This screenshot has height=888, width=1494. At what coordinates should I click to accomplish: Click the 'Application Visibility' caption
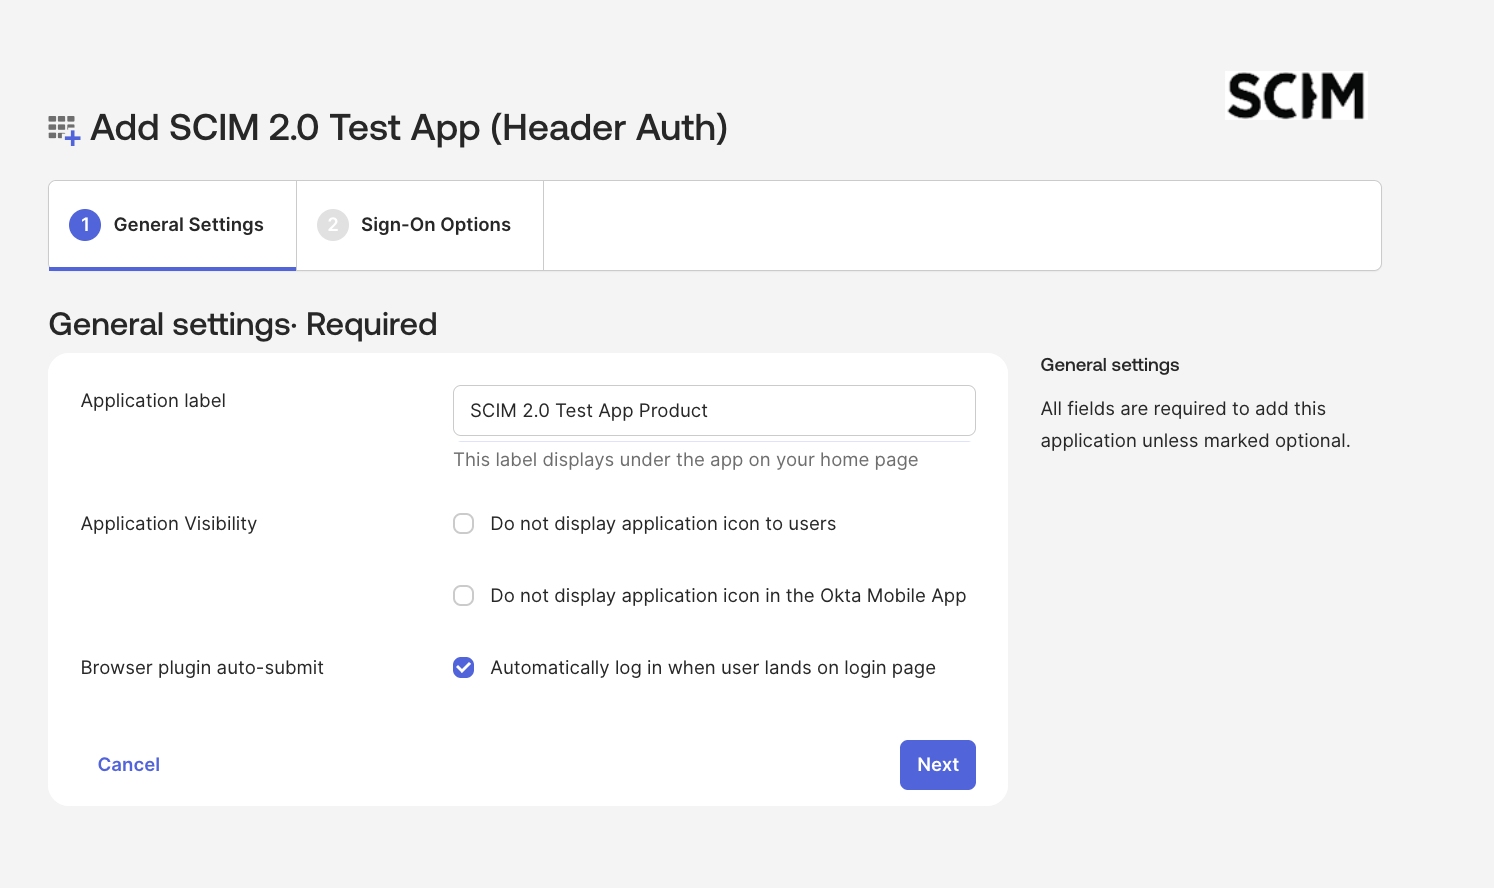tap(169, 524)
